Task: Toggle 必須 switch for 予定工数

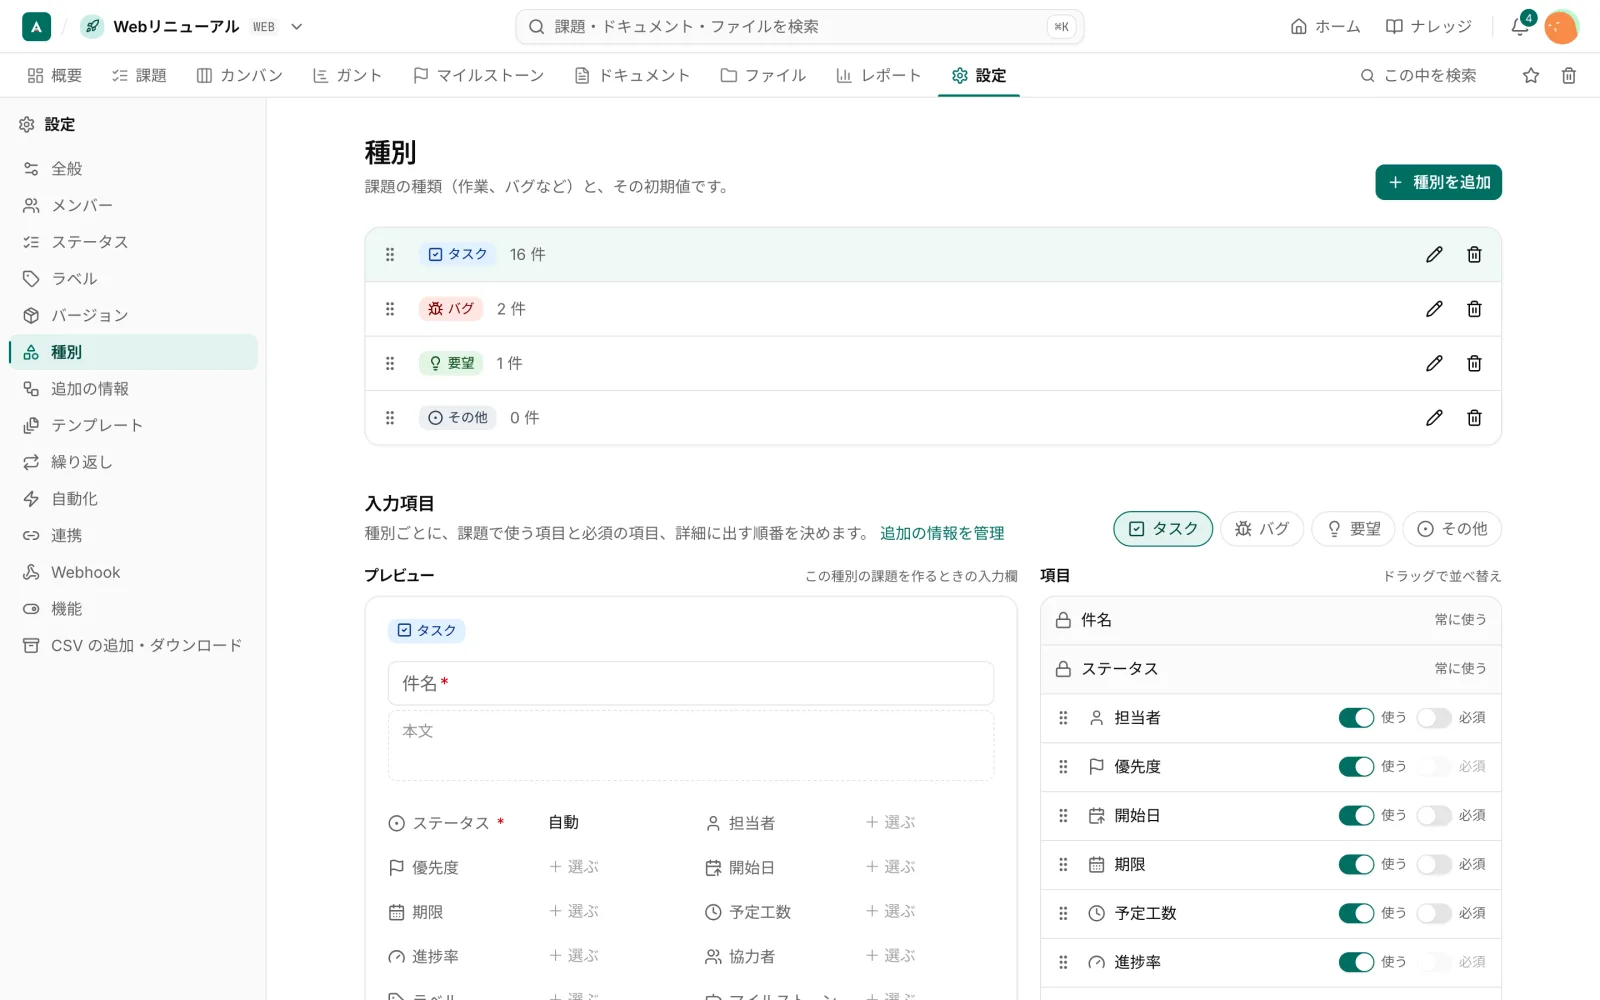Action: click(x=1433, y=913)
